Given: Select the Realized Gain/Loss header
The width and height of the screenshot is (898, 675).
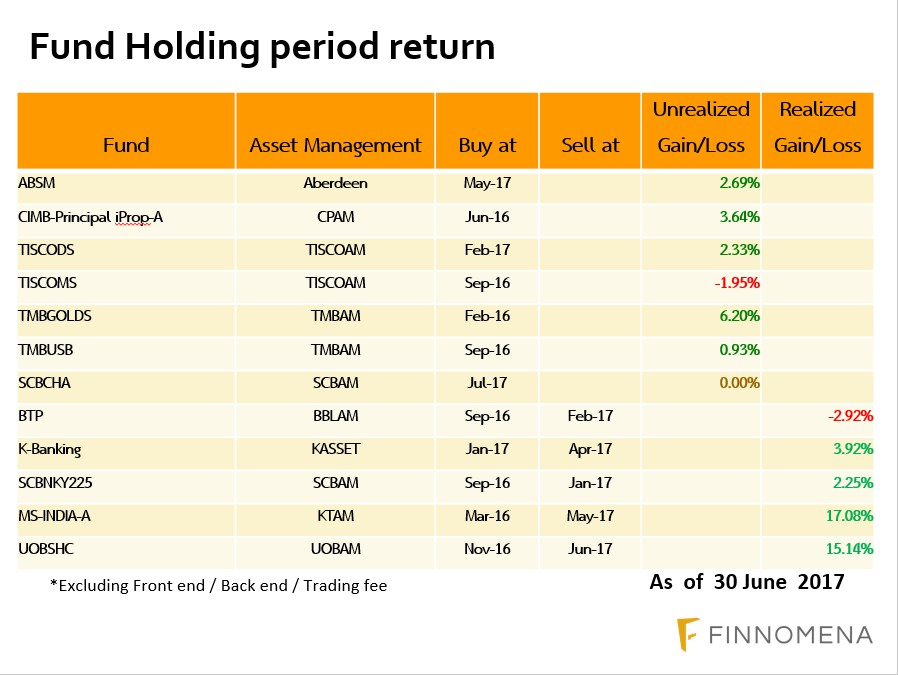Looking at the screenshot, I should (x=817, y=127).
